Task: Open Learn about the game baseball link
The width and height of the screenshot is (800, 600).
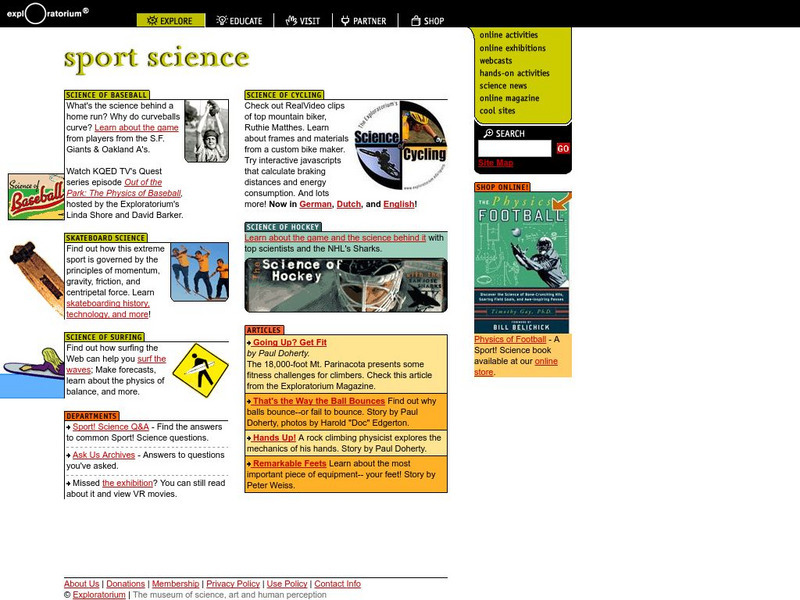Action: click(136, 128)
